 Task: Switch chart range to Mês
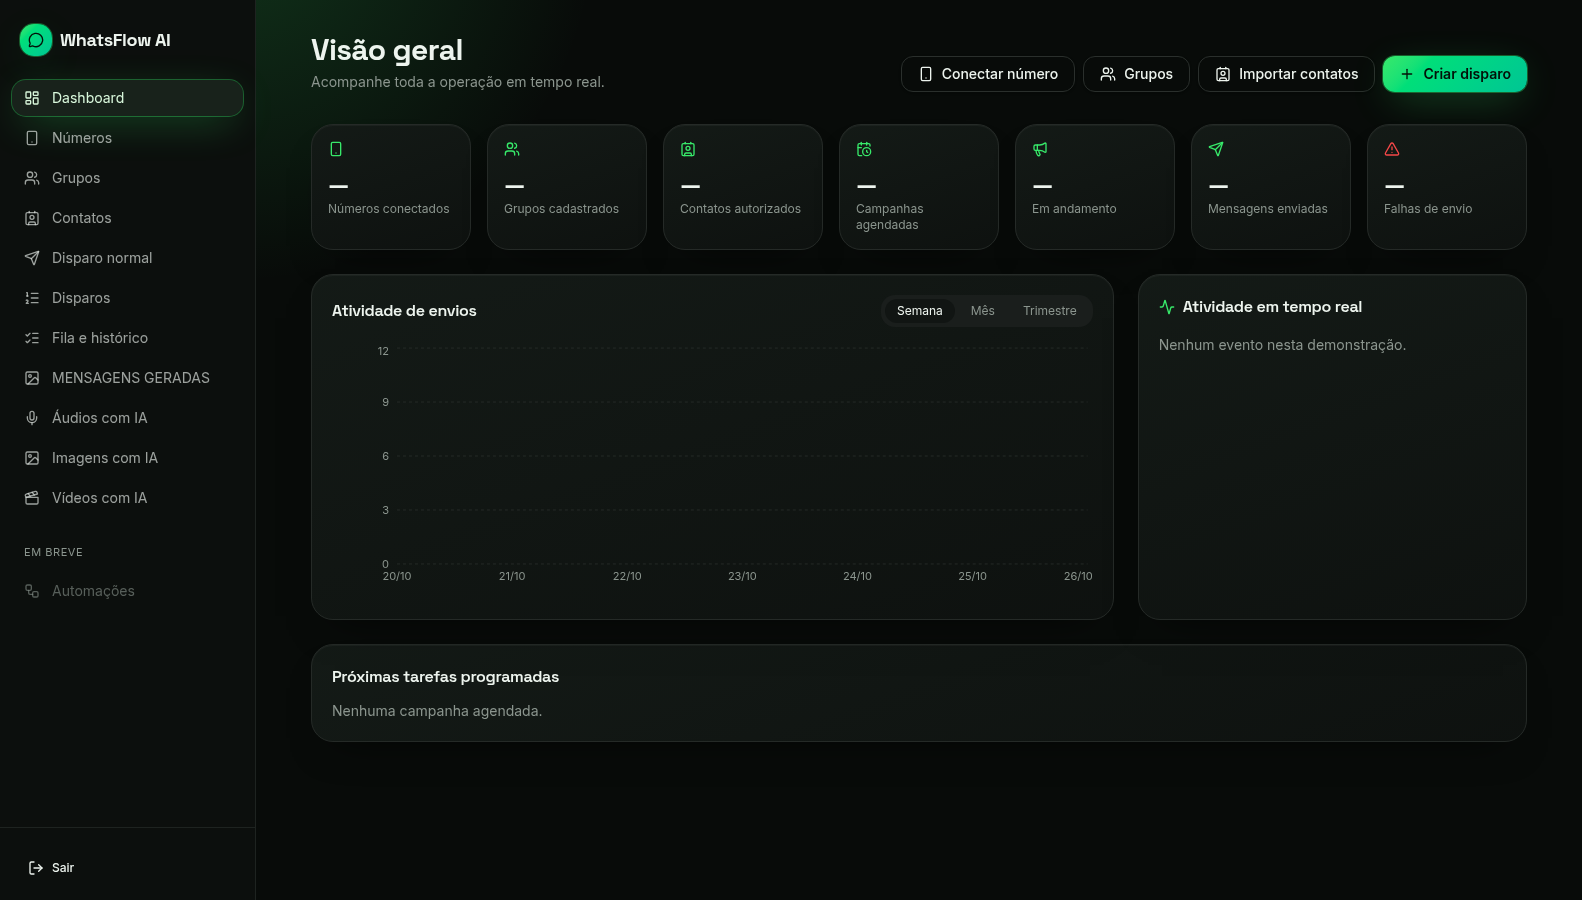[x=983, y=311]
